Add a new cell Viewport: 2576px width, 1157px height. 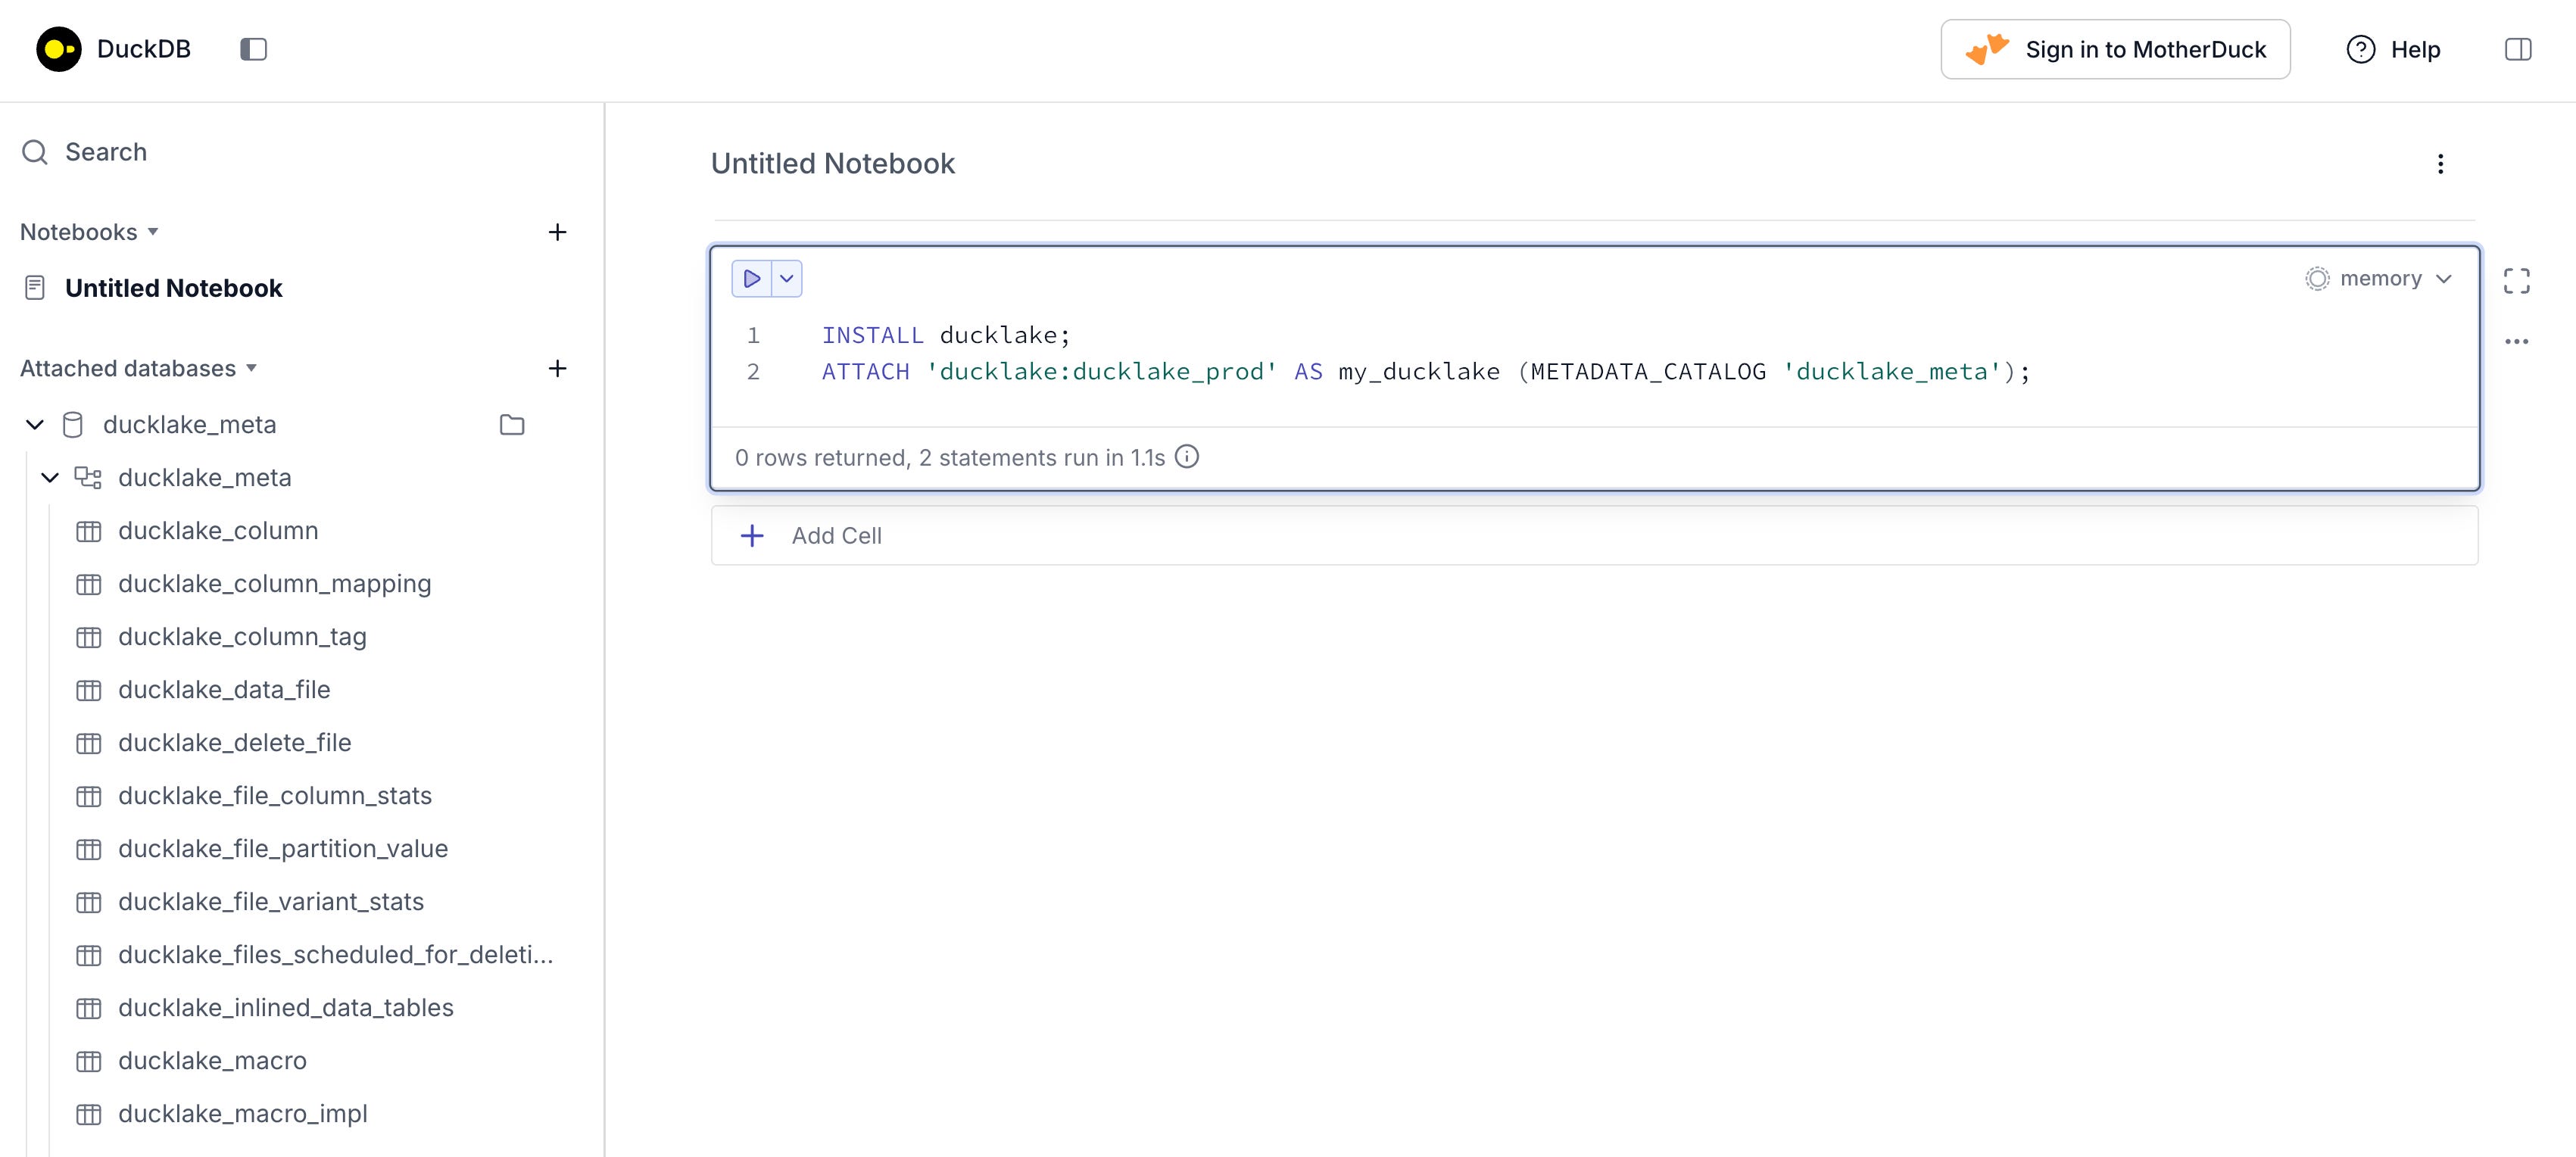coord(1594,536)
